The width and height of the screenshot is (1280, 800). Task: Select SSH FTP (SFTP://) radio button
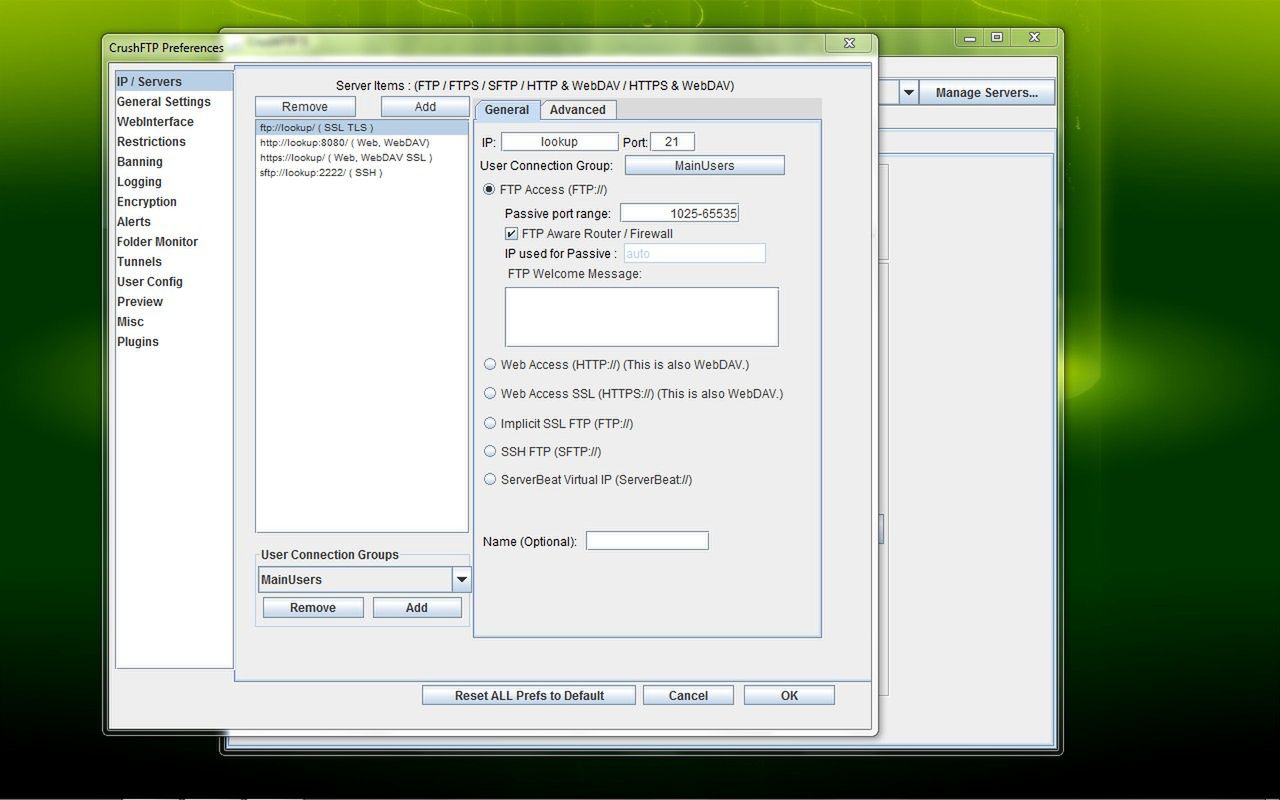click(x=490, y=452)
